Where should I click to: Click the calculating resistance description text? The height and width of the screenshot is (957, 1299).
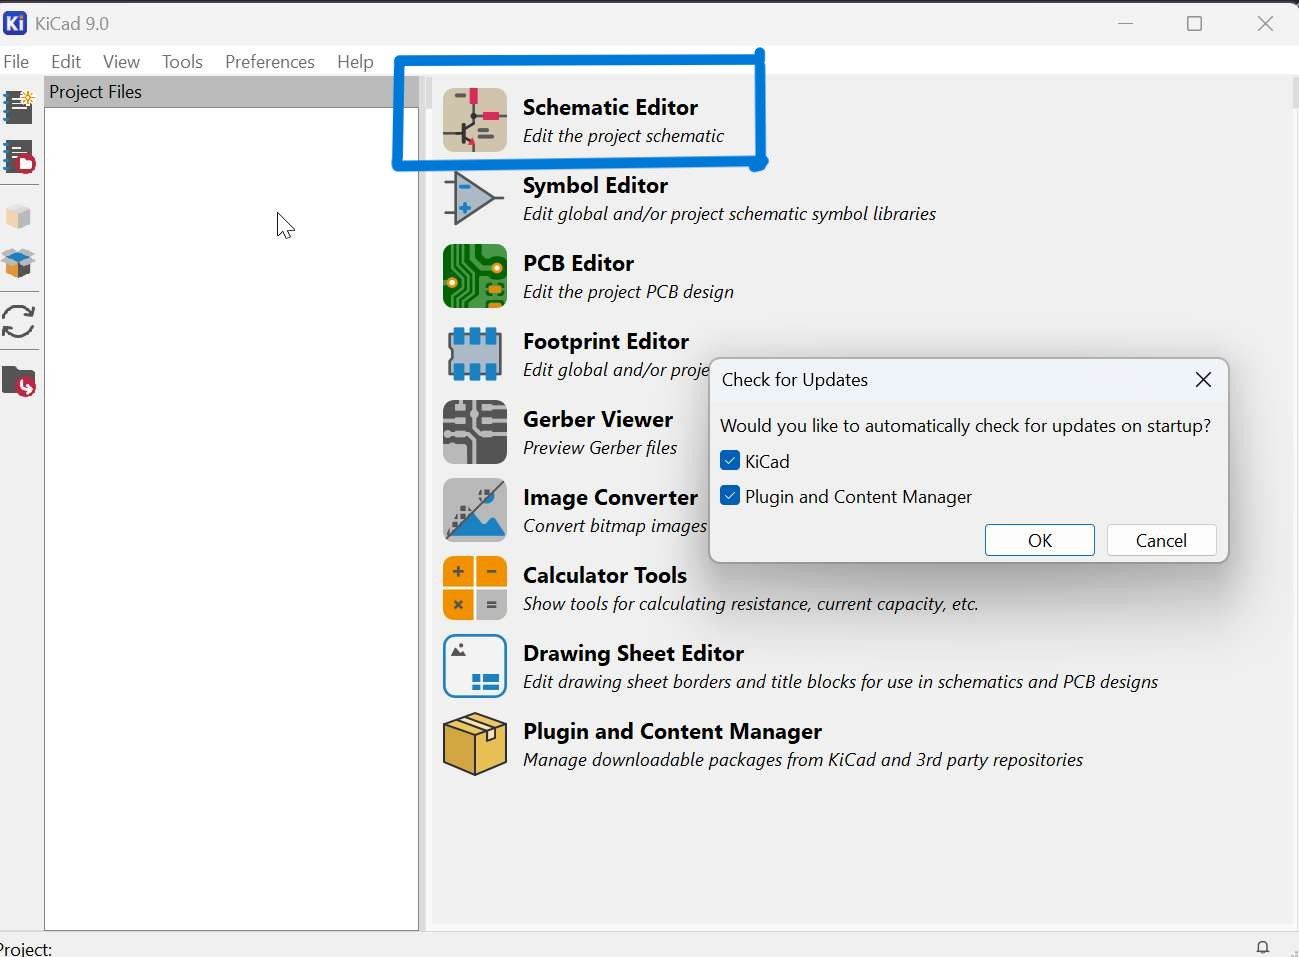tap(750, 604)
